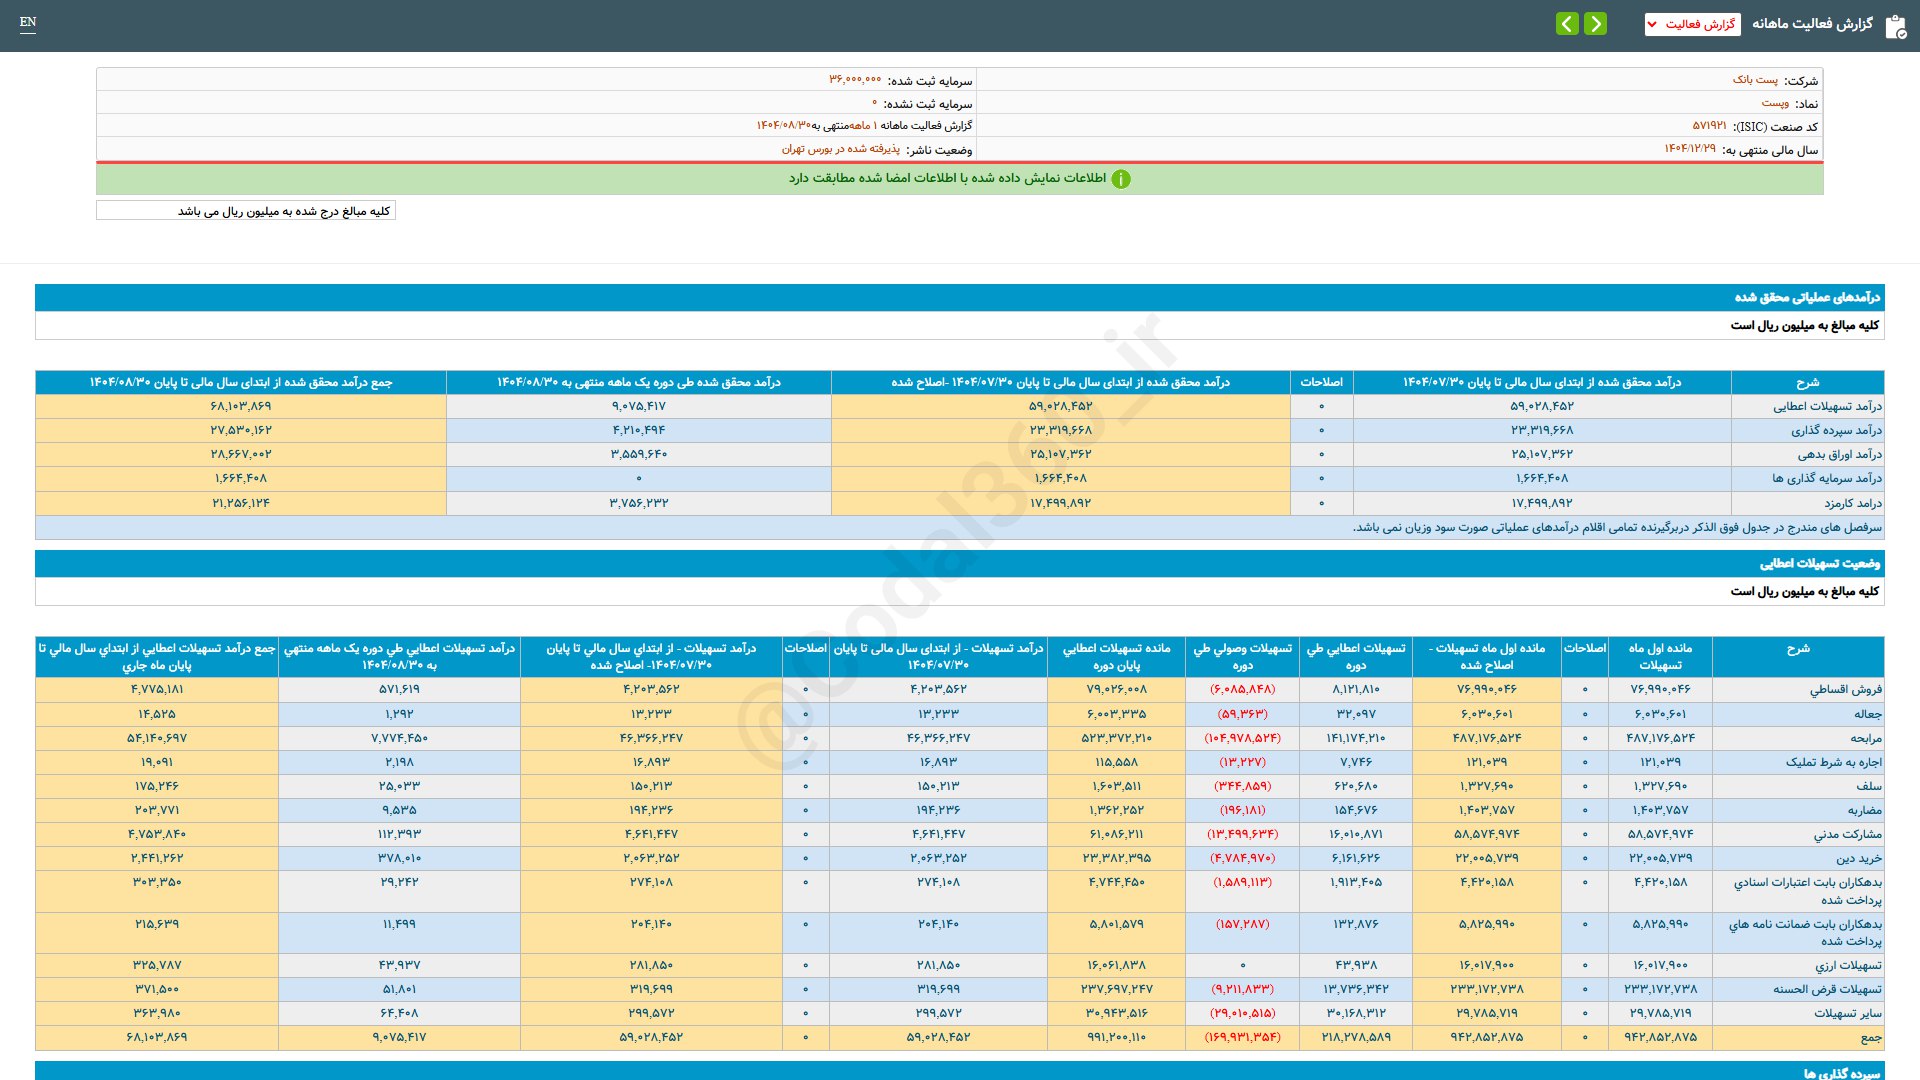Select the درآمد کارمزد row label
1920x1080 pixels.
tap(1852, 503)
